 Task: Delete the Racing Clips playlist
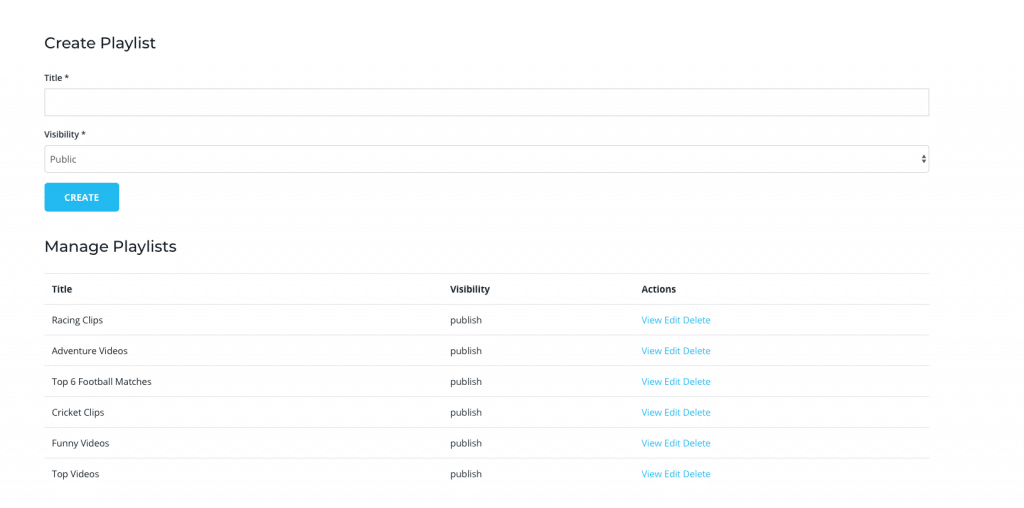(696, 320)
